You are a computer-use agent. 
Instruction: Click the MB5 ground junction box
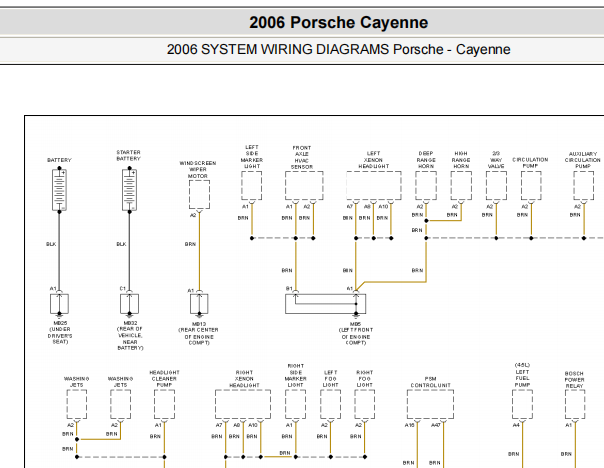tap(325, 304)
